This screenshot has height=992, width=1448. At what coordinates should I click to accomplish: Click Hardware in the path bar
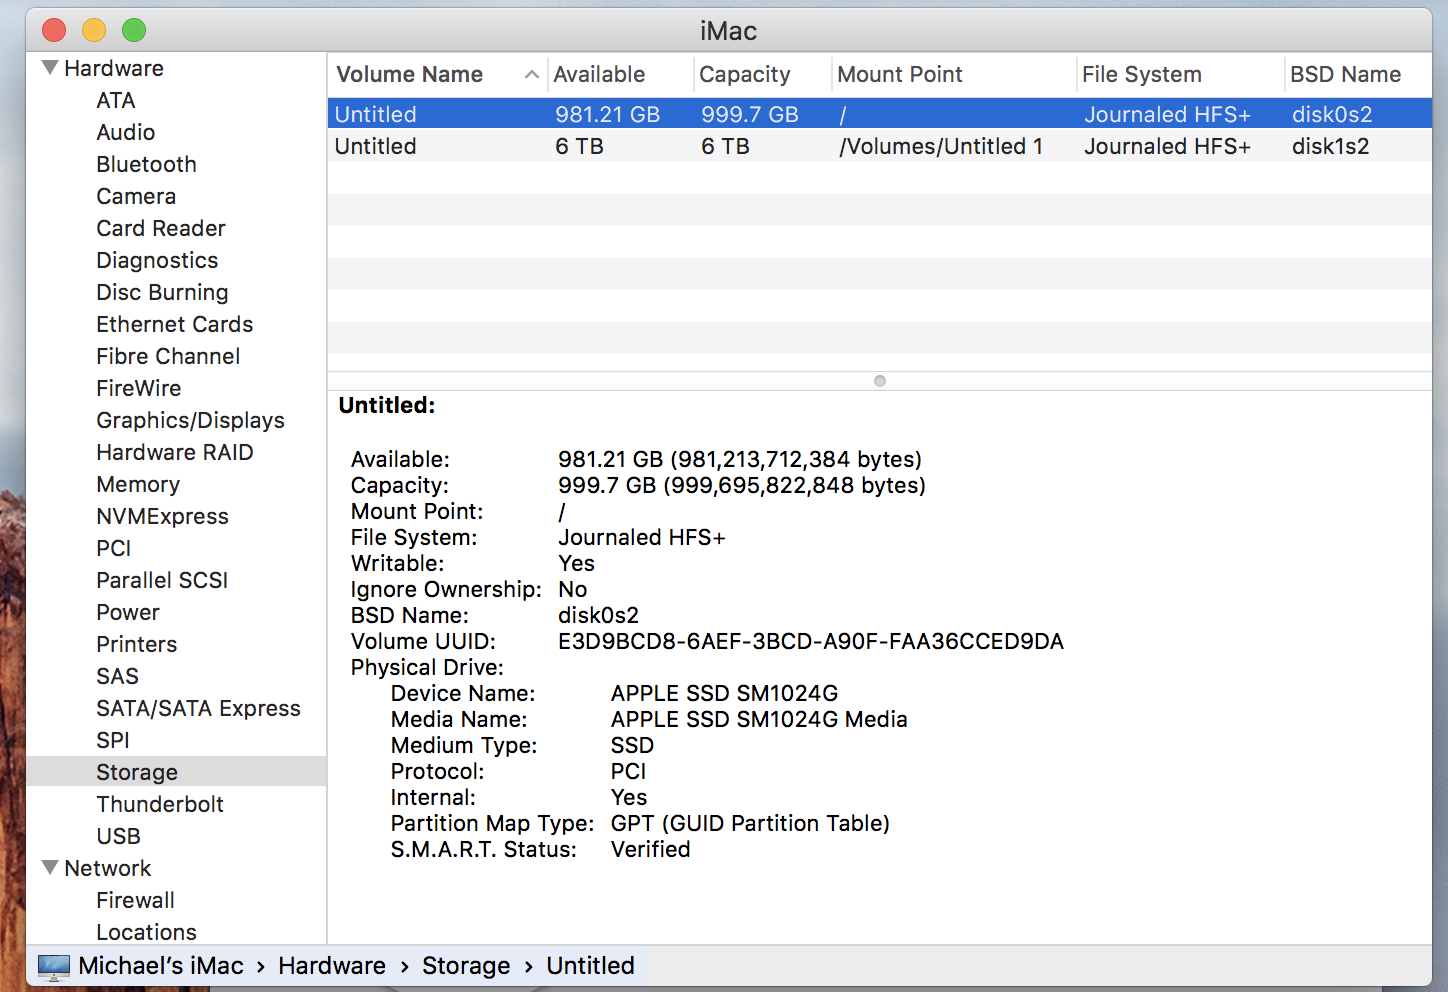pos(332,965)
